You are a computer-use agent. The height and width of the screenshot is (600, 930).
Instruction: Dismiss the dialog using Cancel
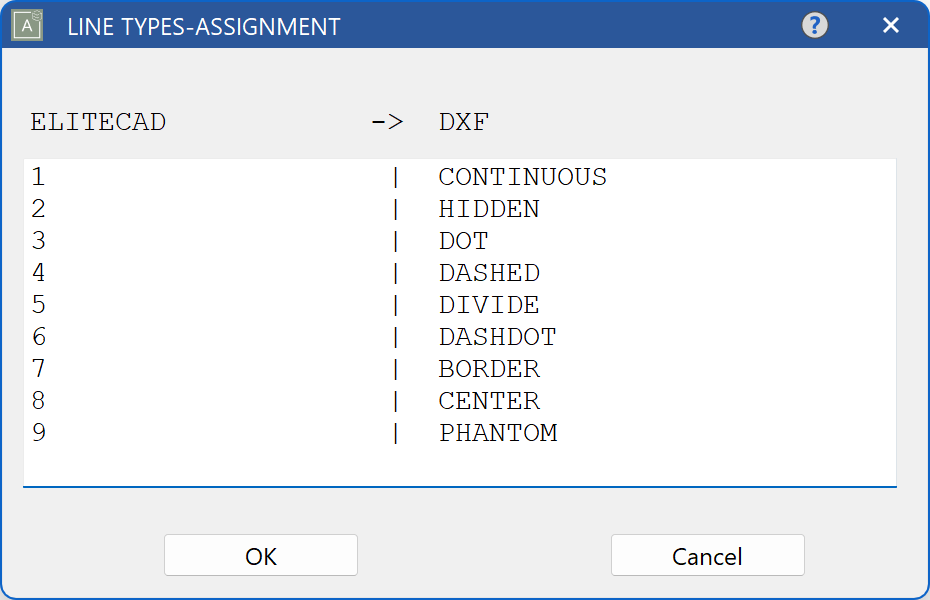point(707,555)
